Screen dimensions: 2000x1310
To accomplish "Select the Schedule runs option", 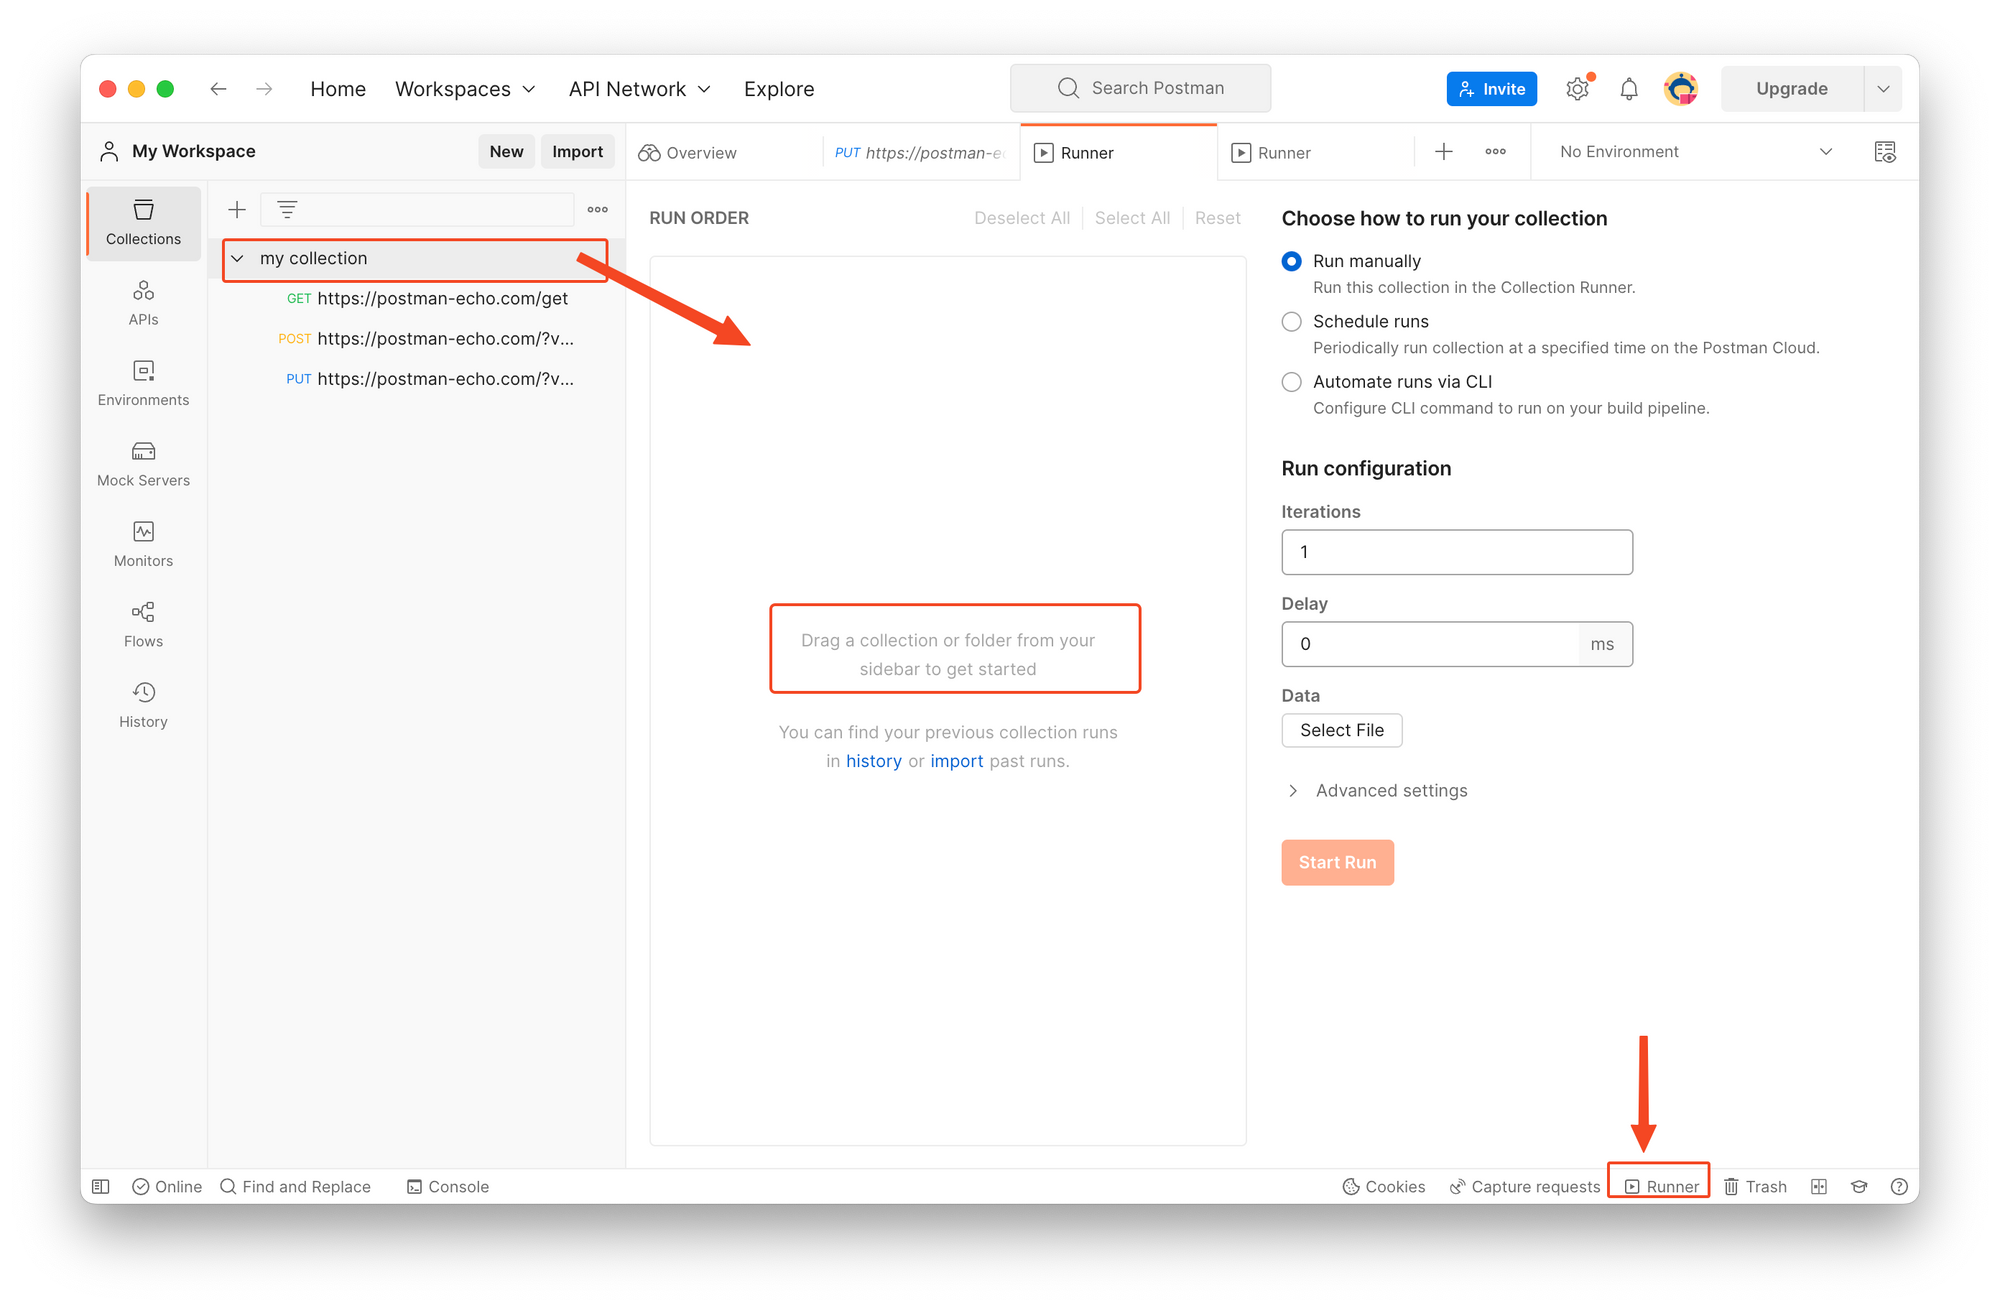I will [x=1291, y=321].
